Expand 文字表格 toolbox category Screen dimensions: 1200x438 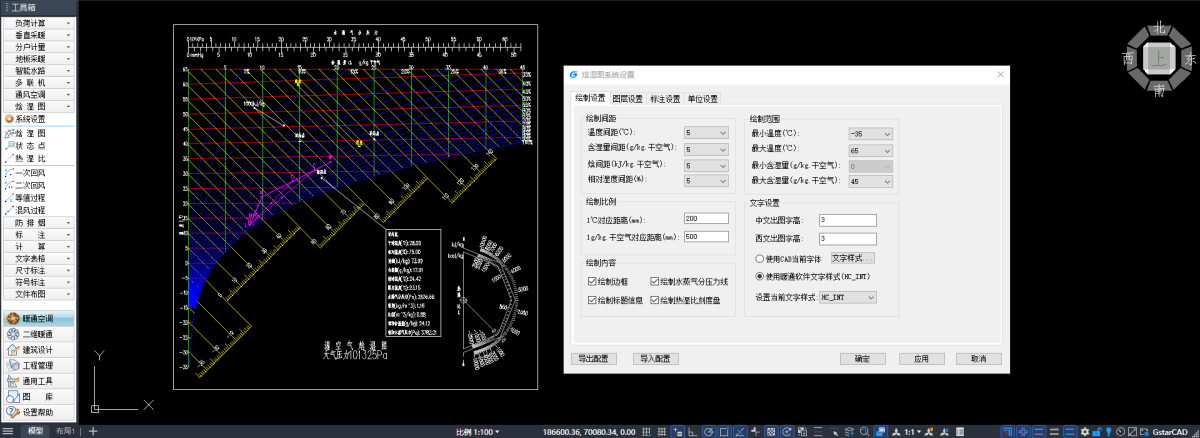pos(38,258)
